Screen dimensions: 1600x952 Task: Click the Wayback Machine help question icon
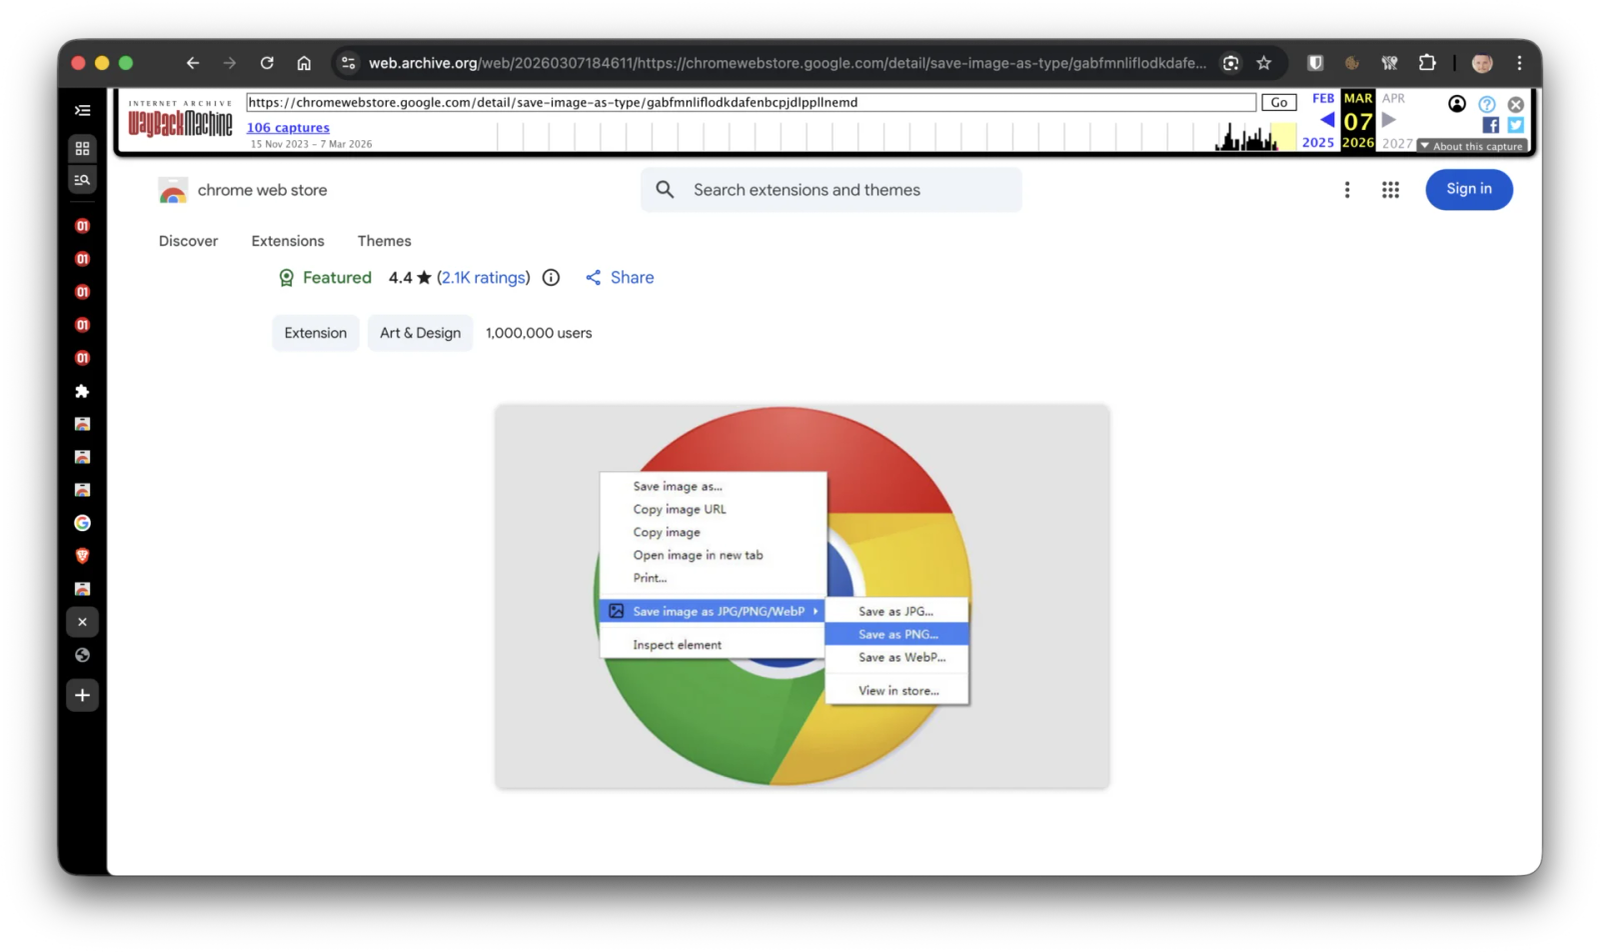tap(1487, 104)
